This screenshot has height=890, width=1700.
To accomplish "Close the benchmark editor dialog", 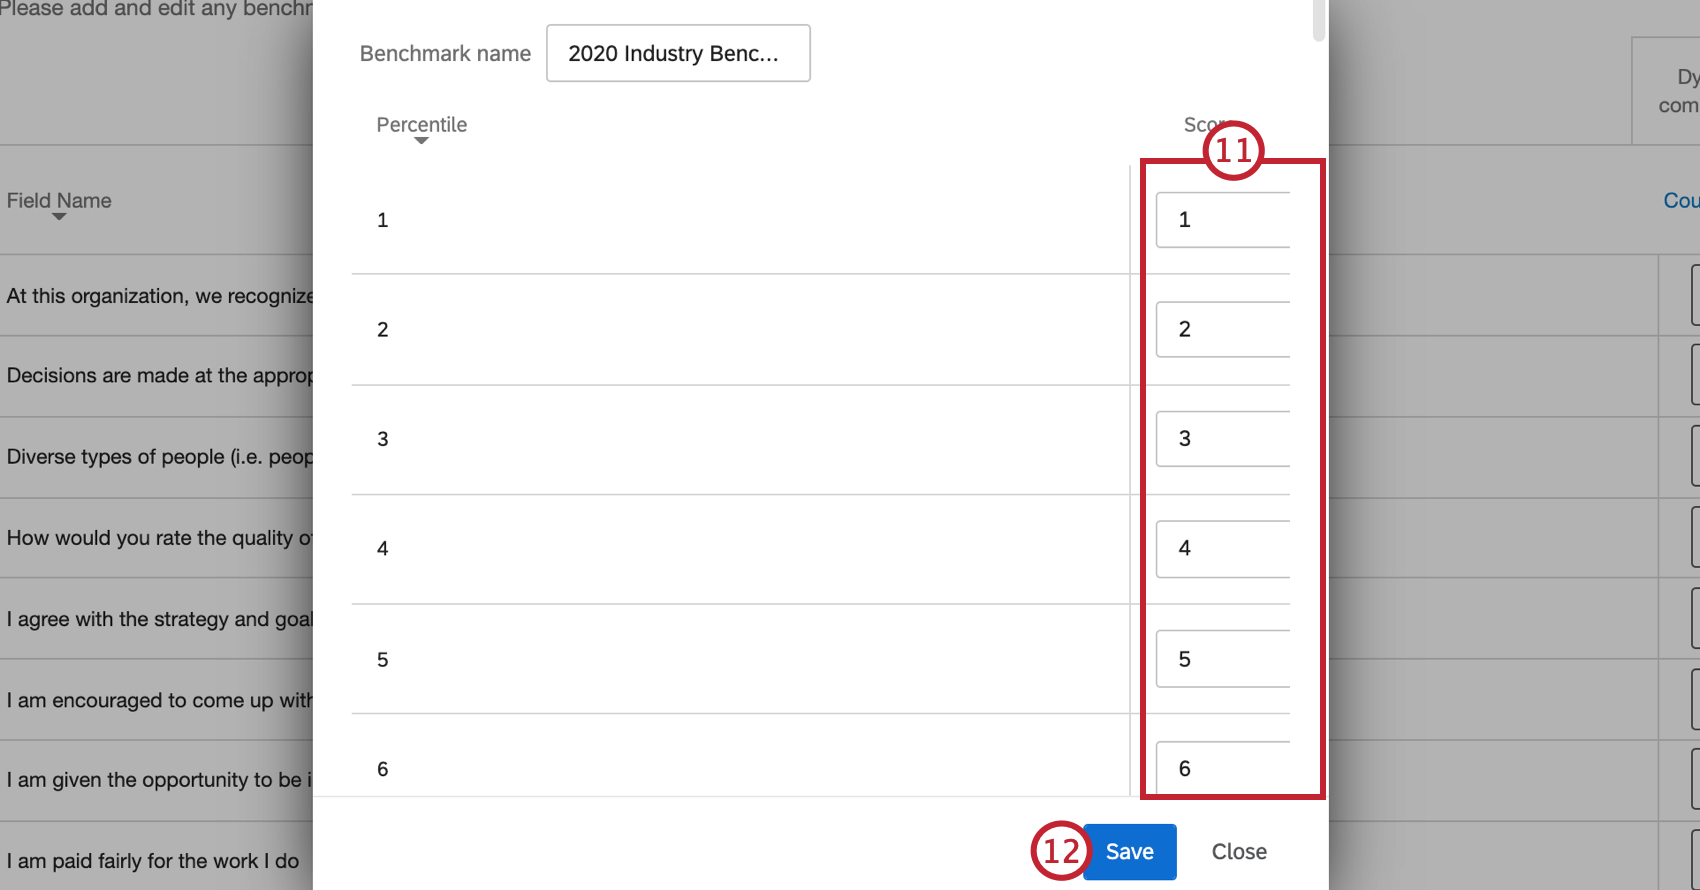I will pos(1239,852).
